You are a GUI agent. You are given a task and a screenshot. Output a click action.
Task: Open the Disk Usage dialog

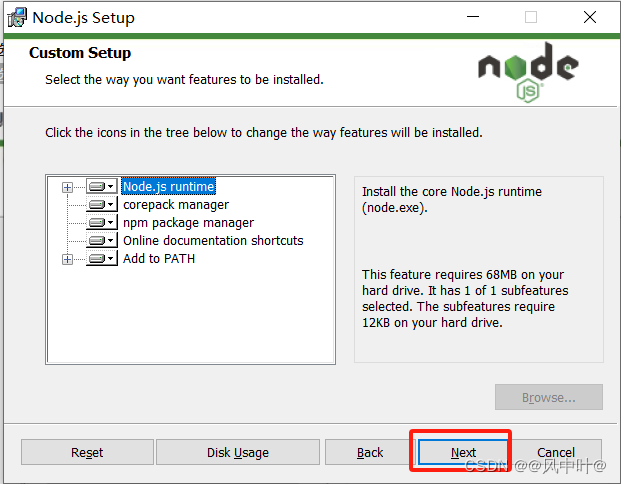(238, 452)
